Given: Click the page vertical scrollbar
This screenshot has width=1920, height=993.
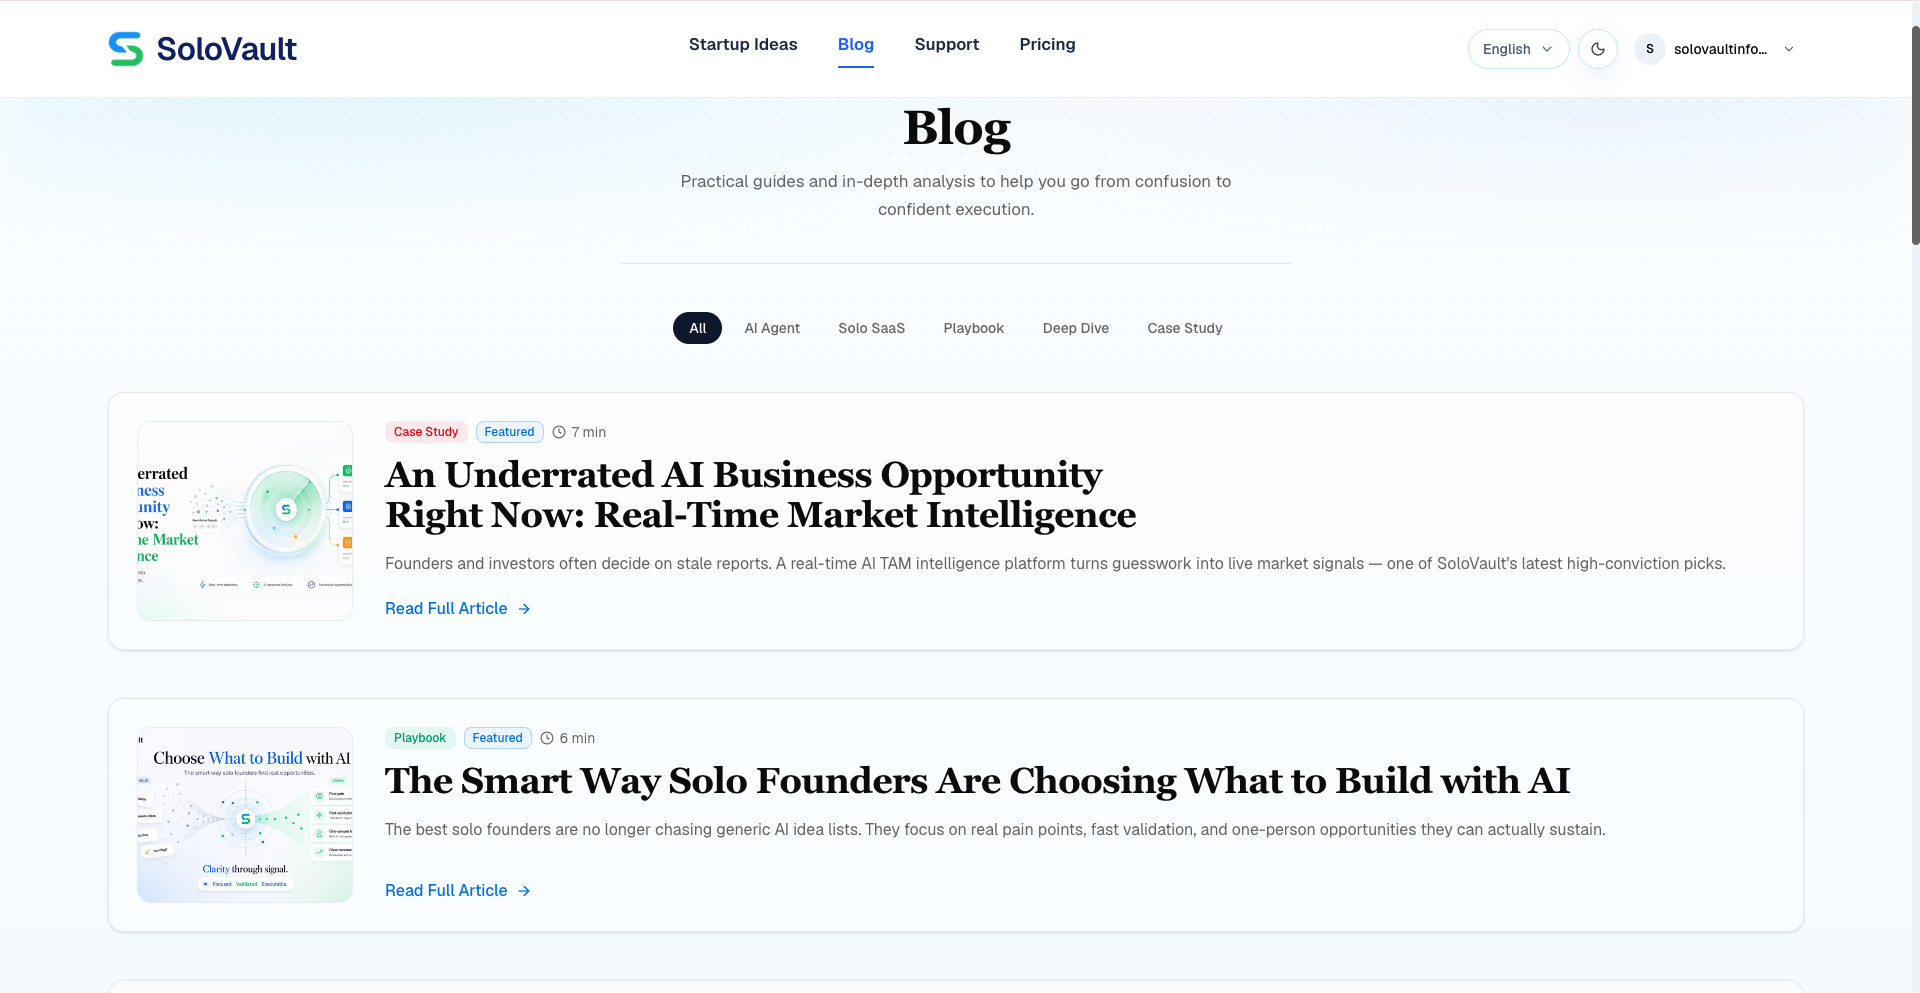Looking at the screenshot, I should tap(1914, 135).
